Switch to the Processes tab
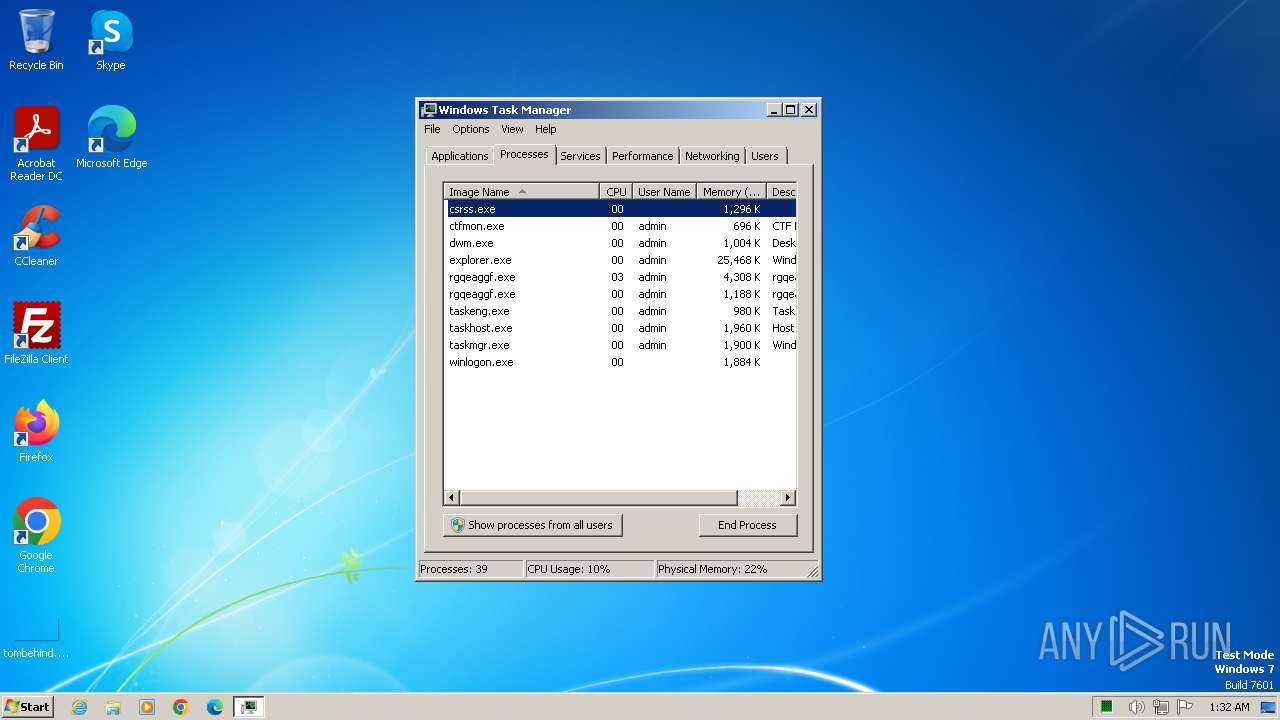The height and width of the screenshot is (720, 1280). tap(524, 154)
